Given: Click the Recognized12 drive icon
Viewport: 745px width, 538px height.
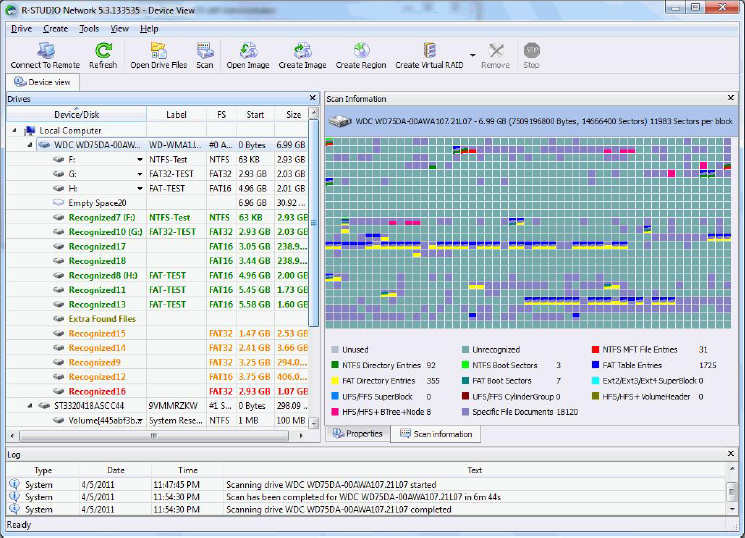Looking at the screenshot, I should pos(58,377).
